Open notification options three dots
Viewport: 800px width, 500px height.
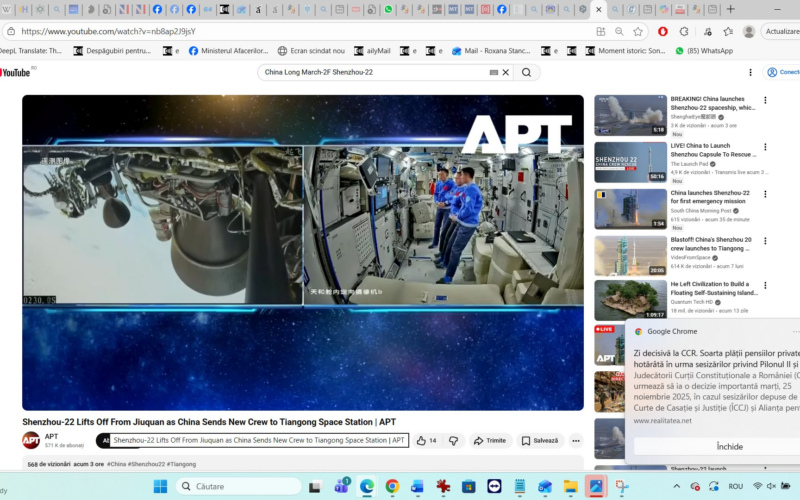click(x=796, y=332)
